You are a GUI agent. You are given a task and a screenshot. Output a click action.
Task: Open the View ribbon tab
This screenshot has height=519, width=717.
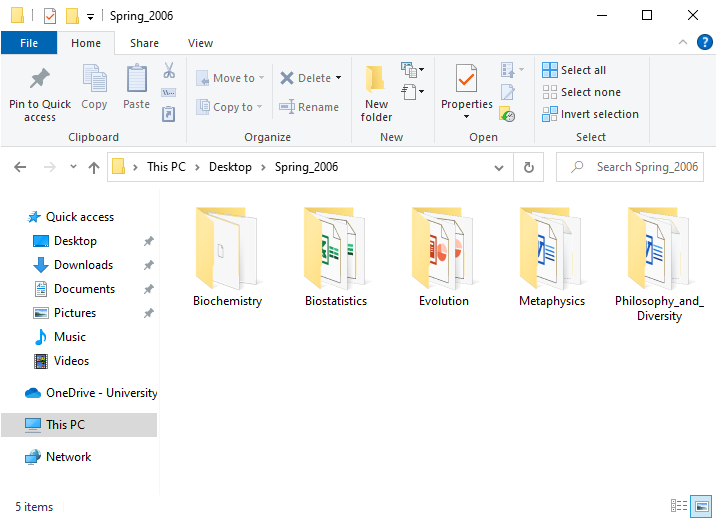click(200, 43)
